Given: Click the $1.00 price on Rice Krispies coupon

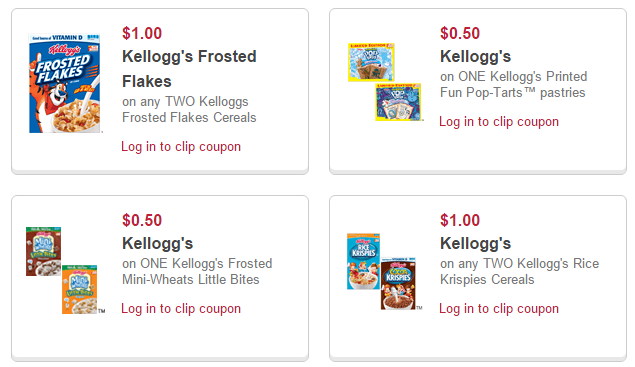Looking at the screenshot, I should click(460, 220).
